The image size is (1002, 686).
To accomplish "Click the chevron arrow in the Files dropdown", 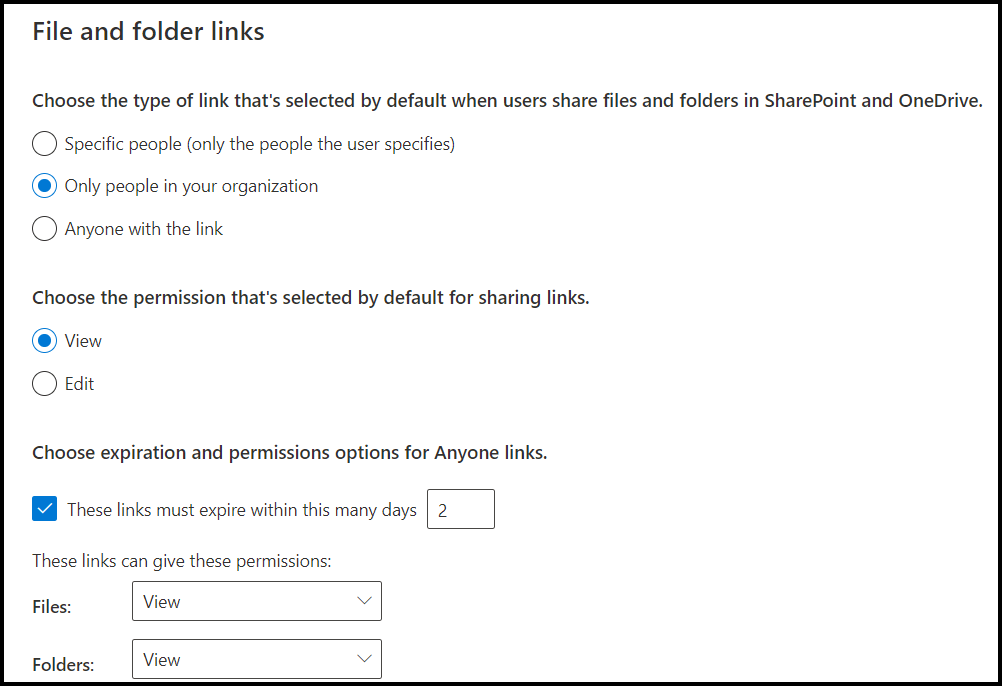I will [x=363, y=602].
